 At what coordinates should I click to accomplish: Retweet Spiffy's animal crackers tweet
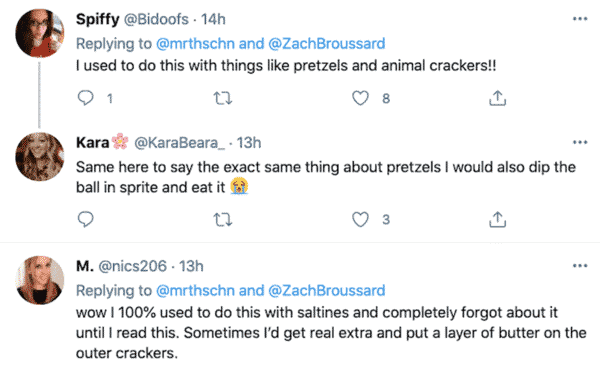tap(223, 98)
